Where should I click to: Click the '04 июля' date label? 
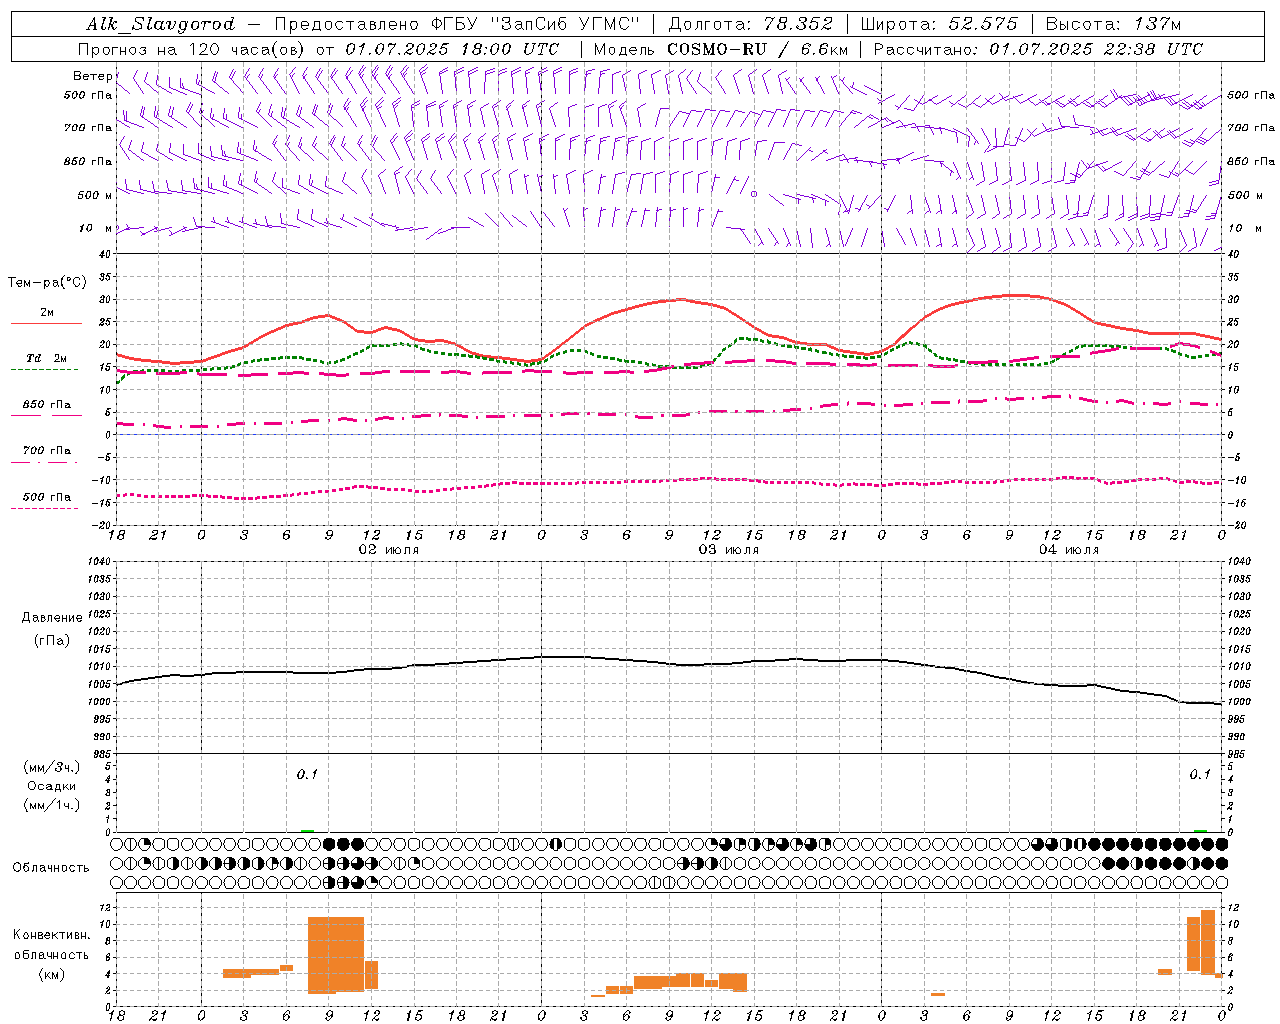1069,550
